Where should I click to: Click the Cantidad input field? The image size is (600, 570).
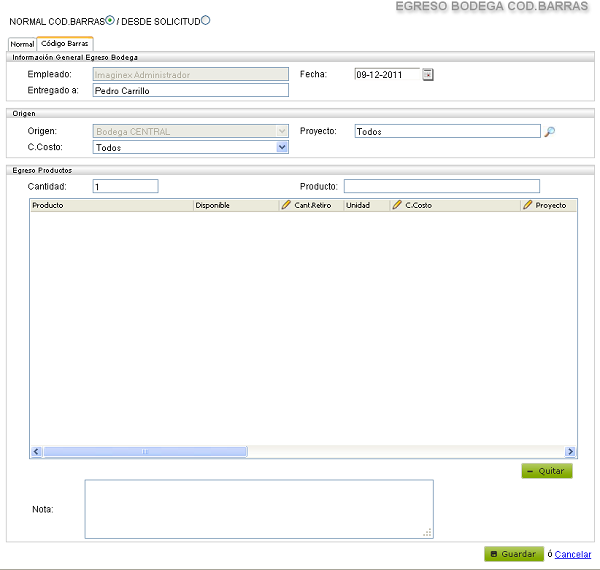point(126,186)
